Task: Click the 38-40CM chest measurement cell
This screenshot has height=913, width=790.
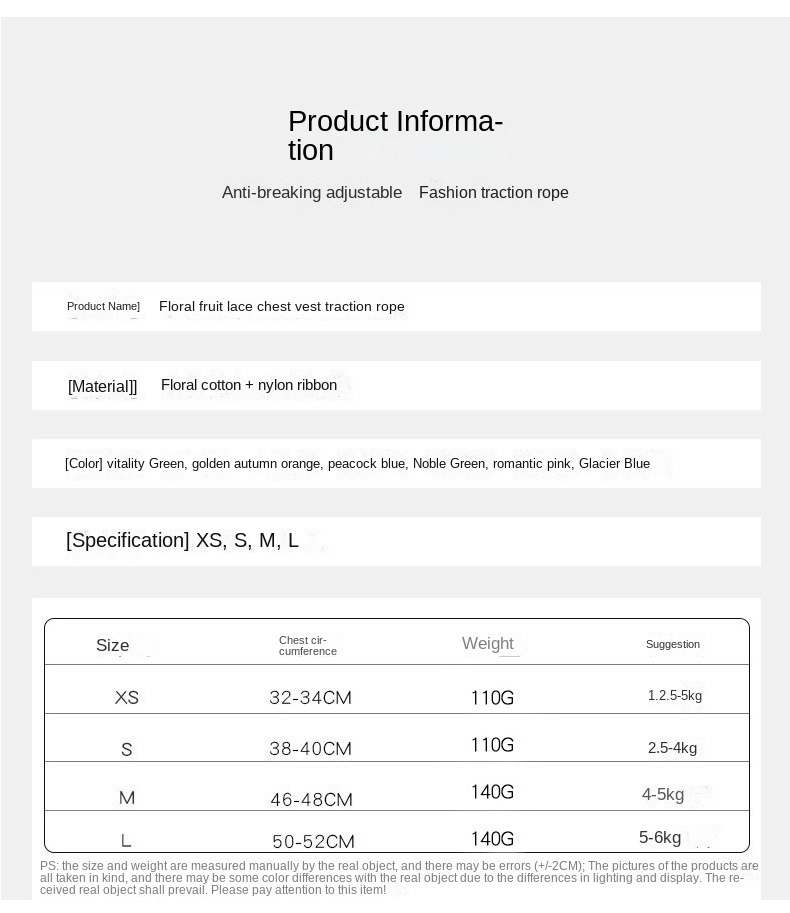Action: 310,749
